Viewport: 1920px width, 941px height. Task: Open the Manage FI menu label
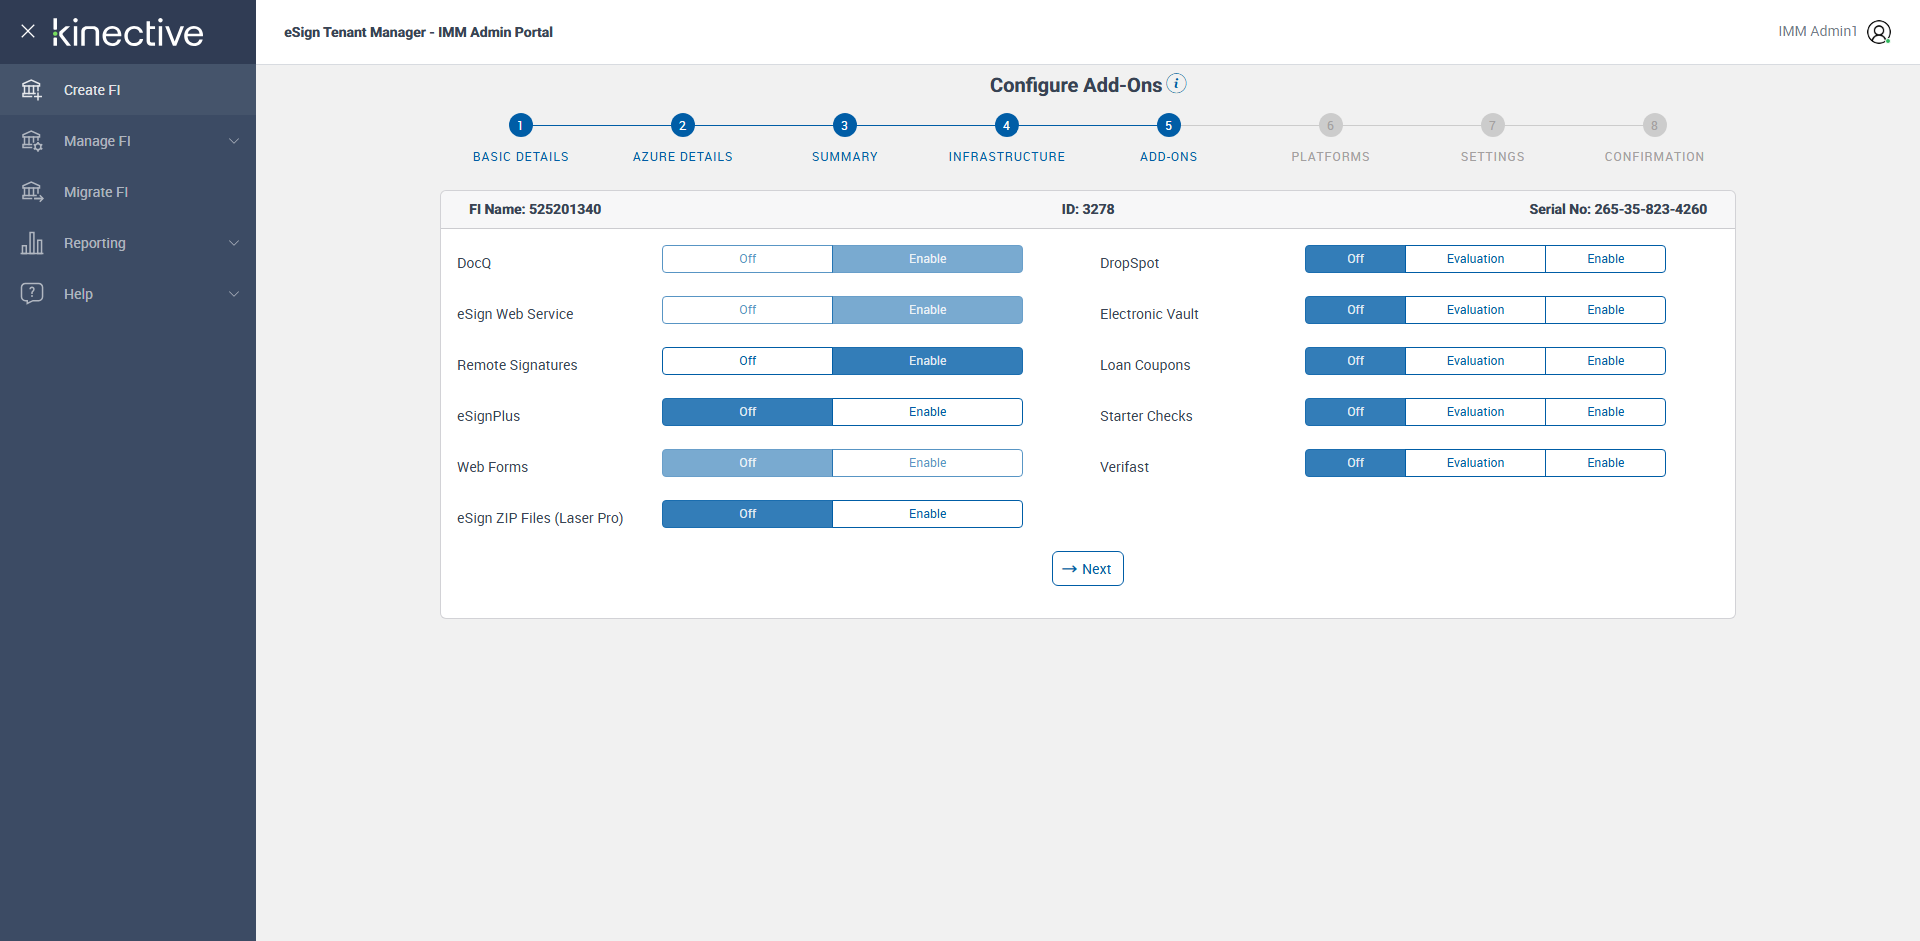(97, 141)
